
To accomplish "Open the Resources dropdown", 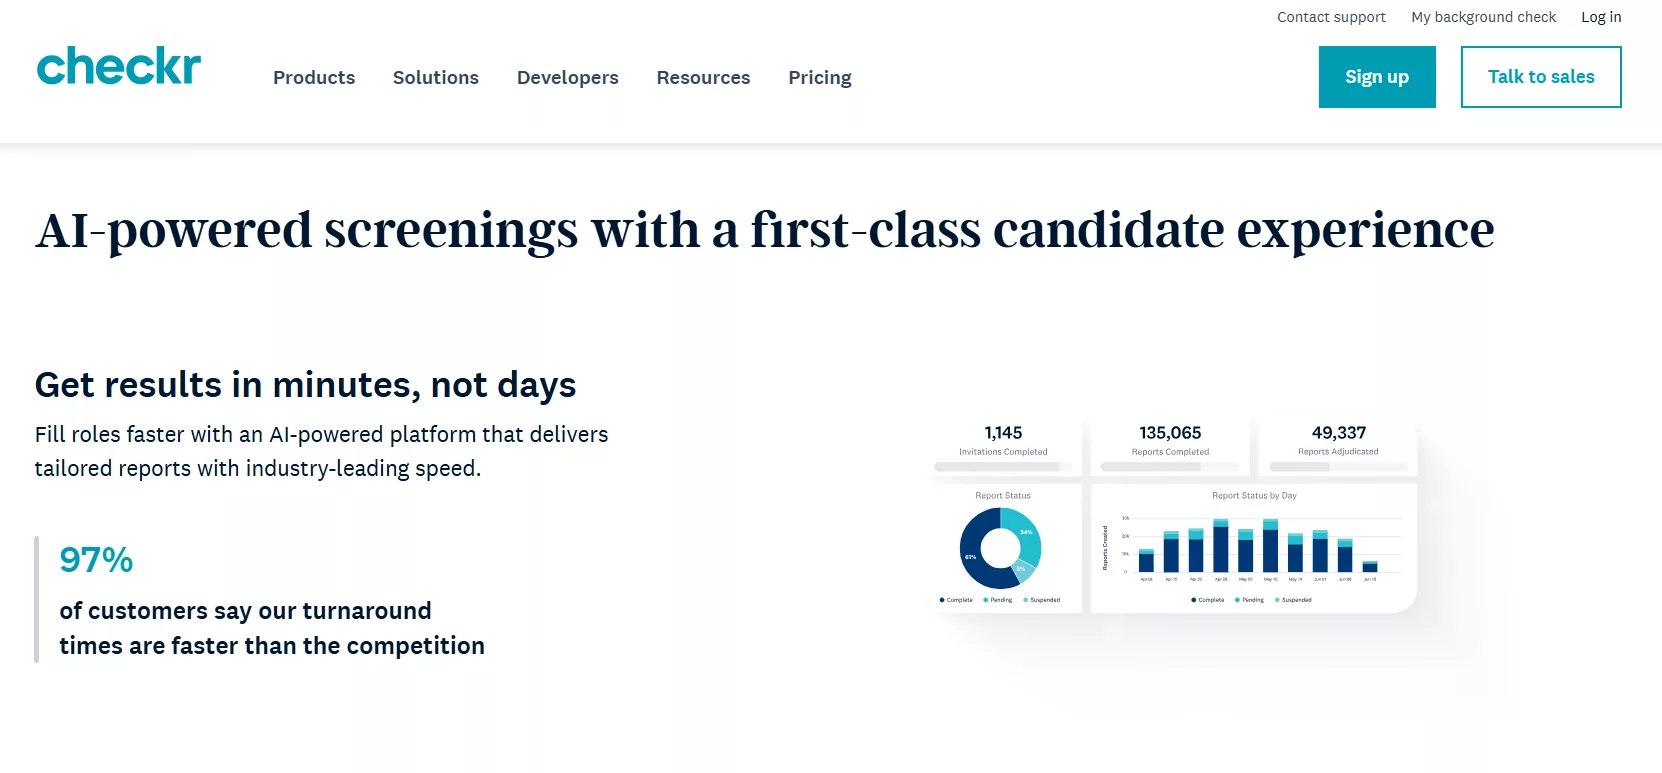I will [x=703, y=77].
